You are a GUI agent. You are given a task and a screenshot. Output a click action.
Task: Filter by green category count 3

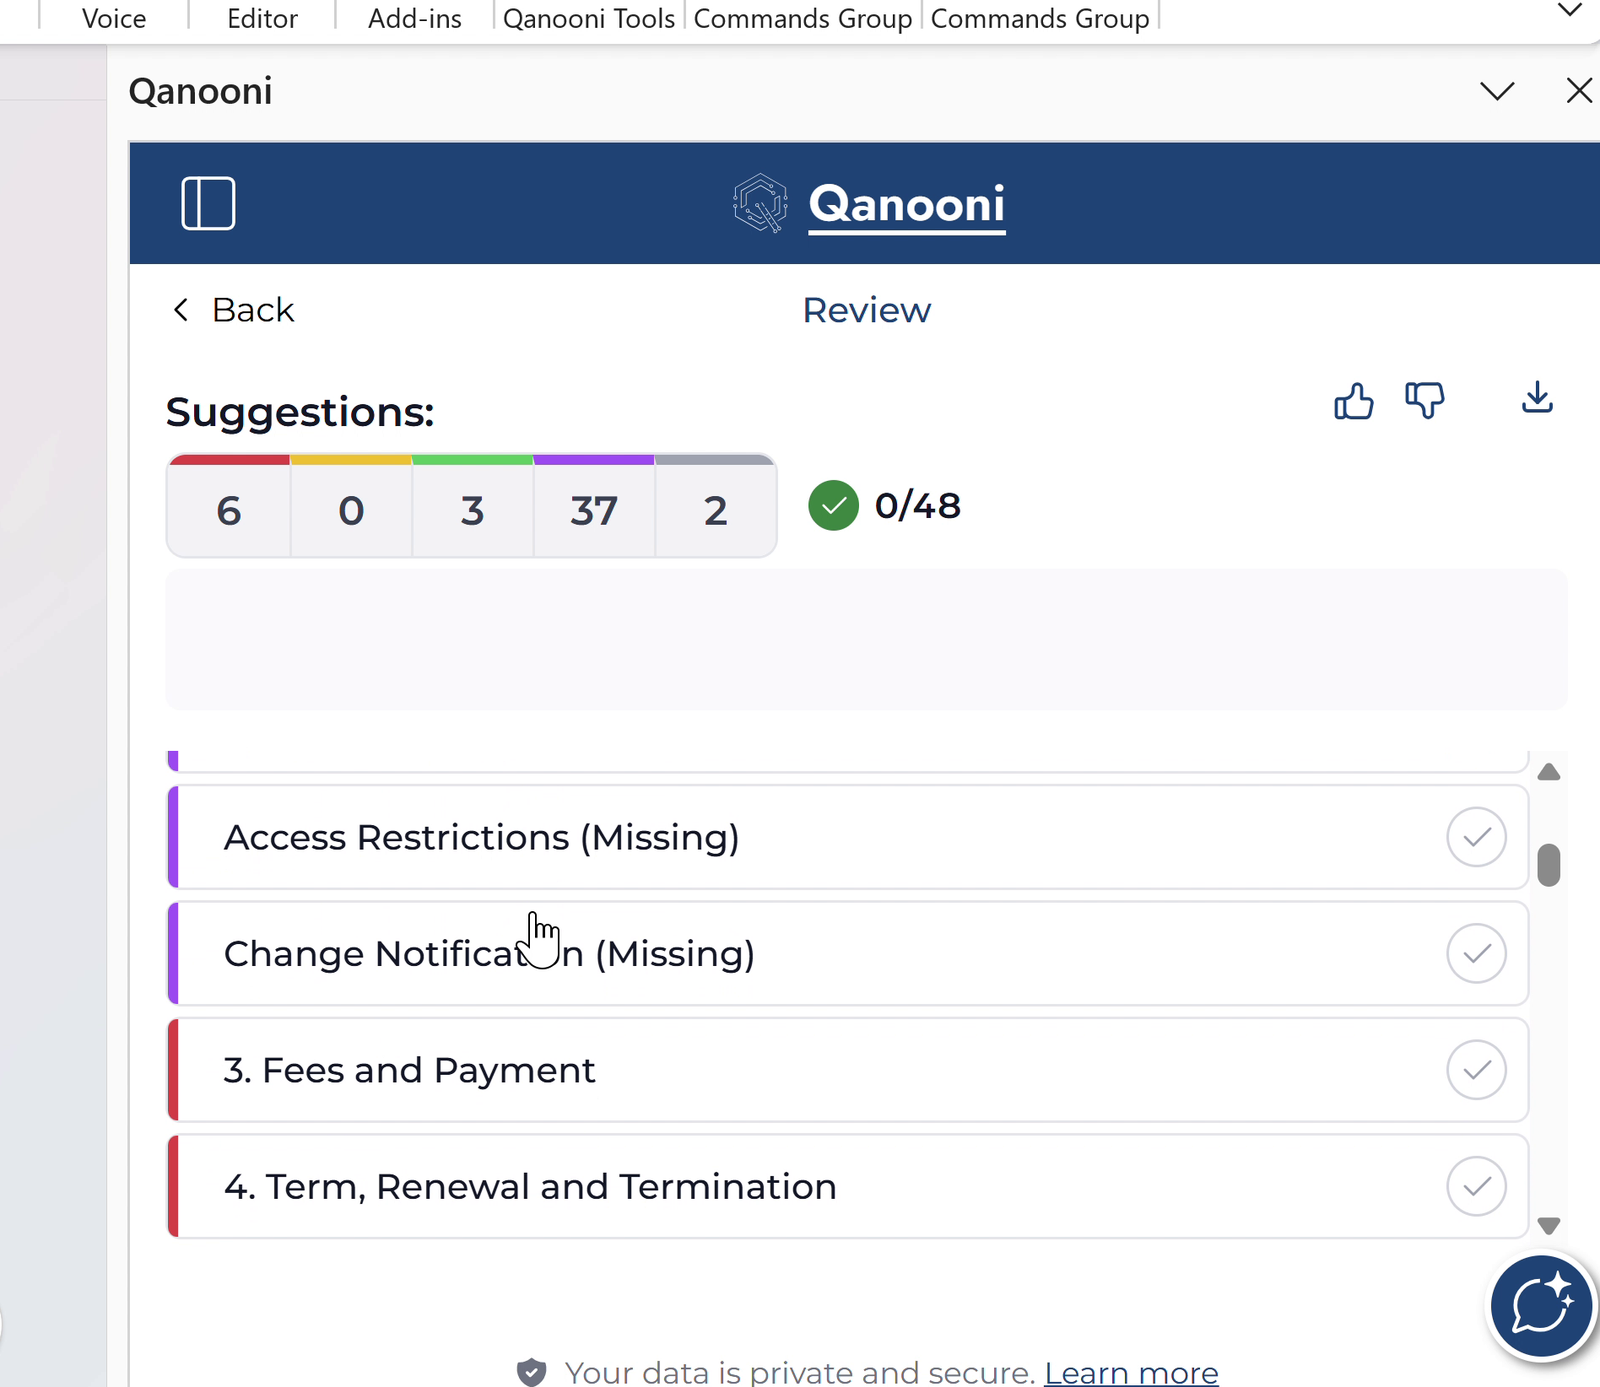click(472, 507)
